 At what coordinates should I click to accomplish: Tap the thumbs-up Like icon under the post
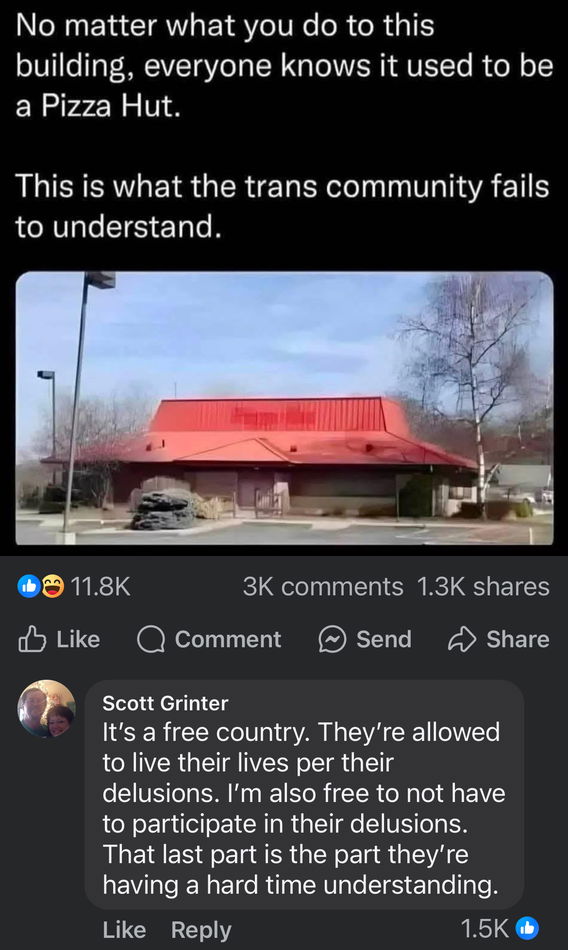tap(32, 639)
